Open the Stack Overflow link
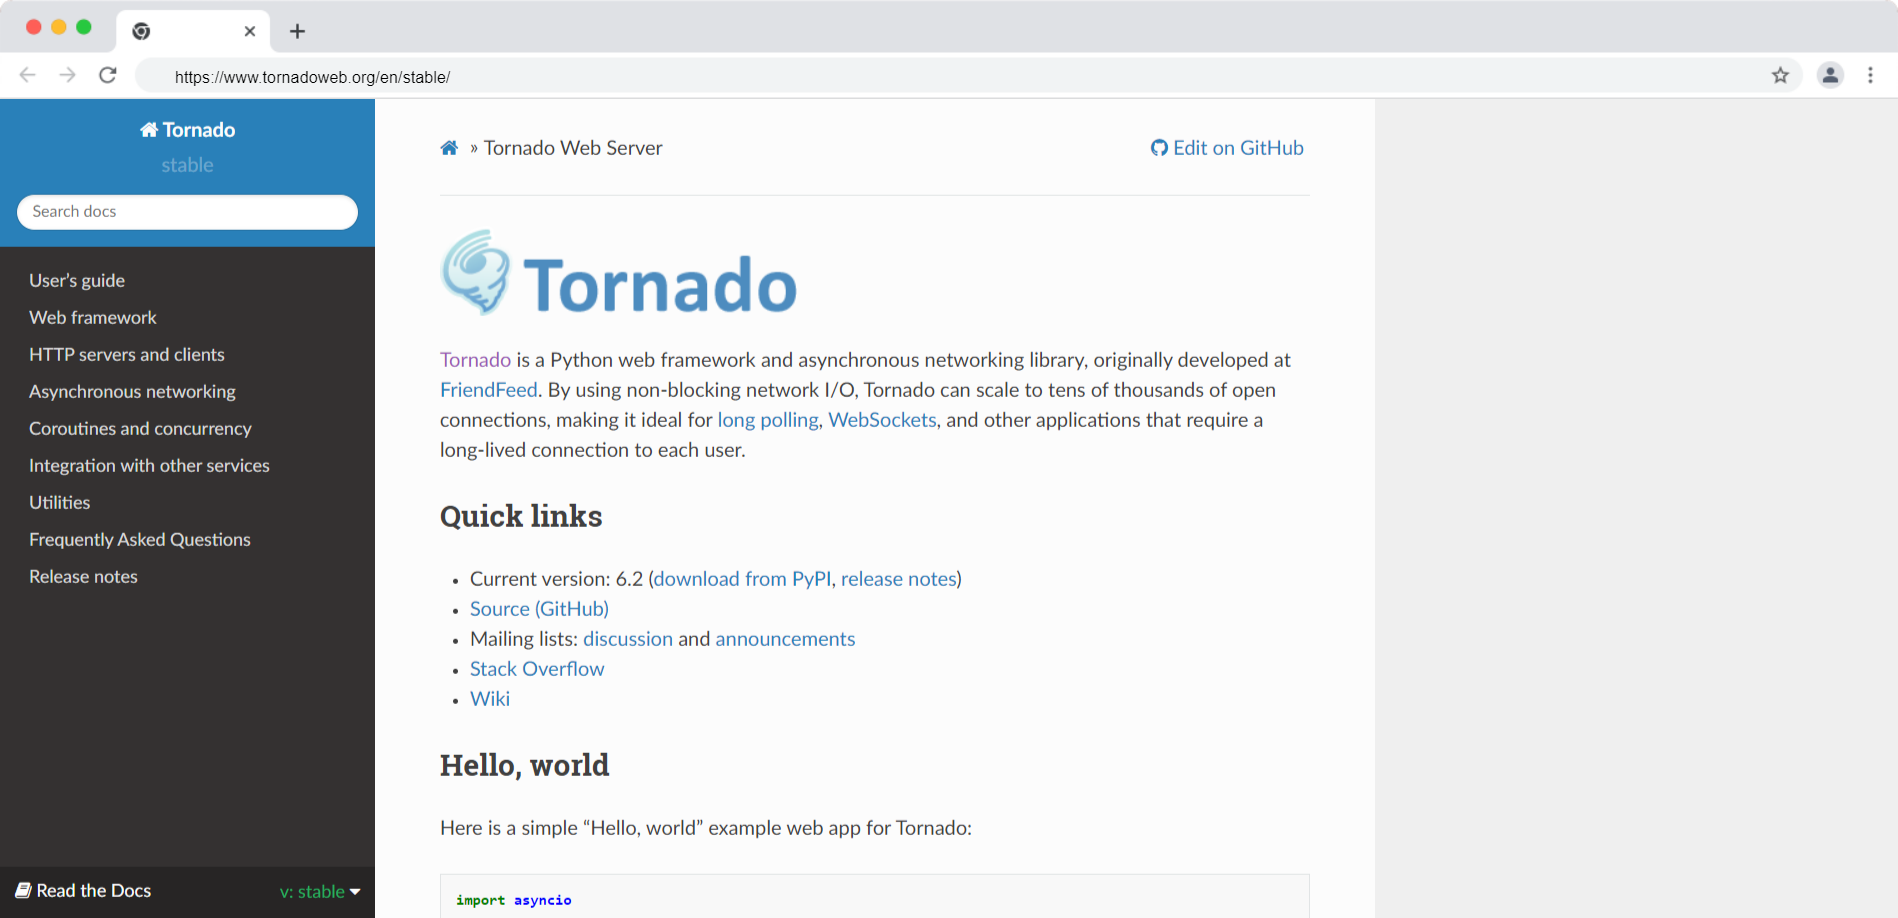This screenshot has height=918, width=1898. (537, 669)
